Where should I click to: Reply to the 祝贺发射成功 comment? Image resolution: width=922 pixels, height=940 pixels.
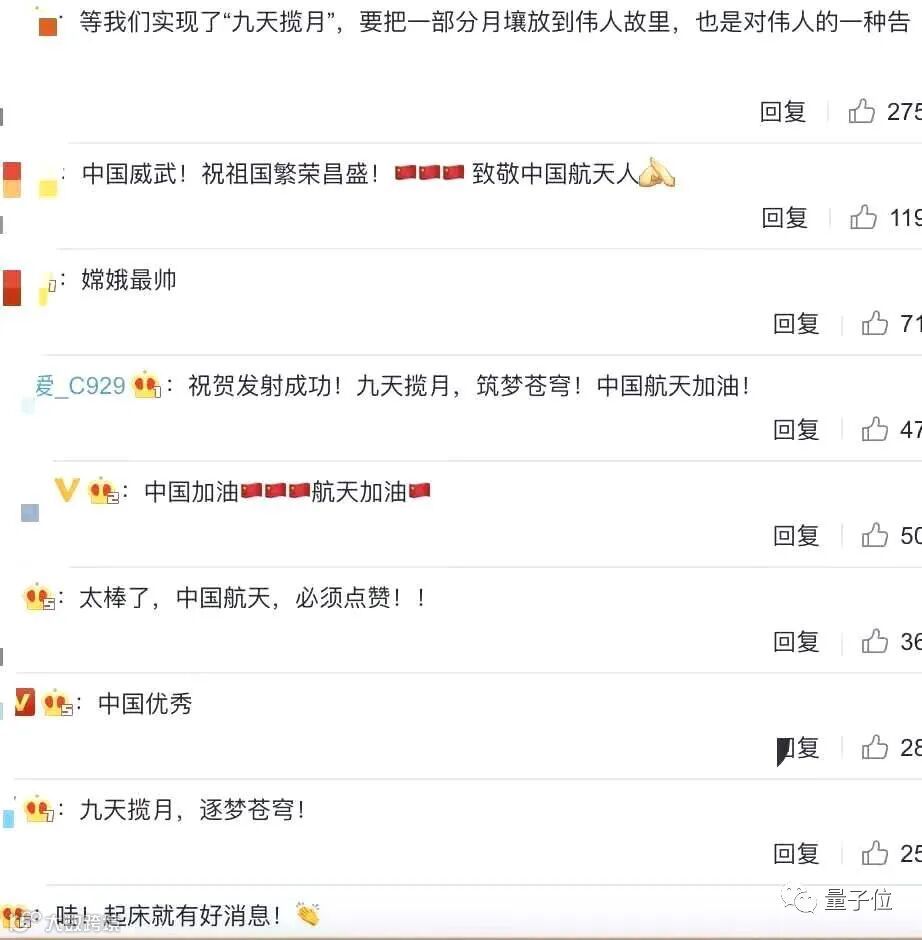(796, 430)
